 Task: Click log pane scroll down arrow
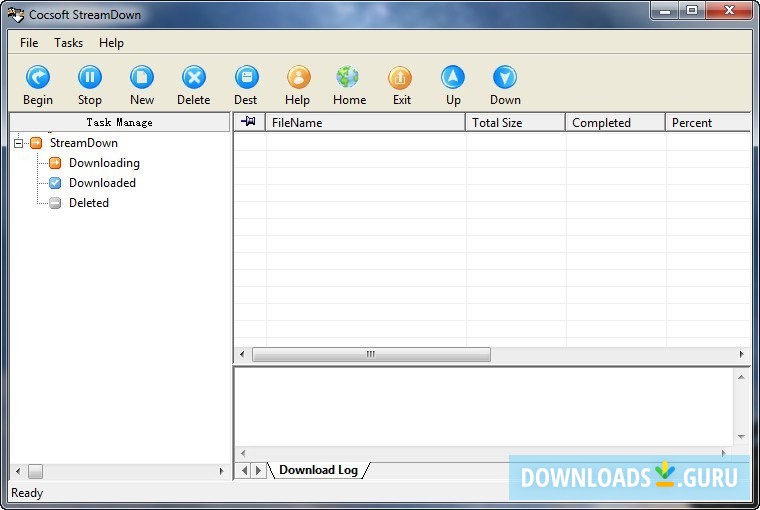click(741, 436)
